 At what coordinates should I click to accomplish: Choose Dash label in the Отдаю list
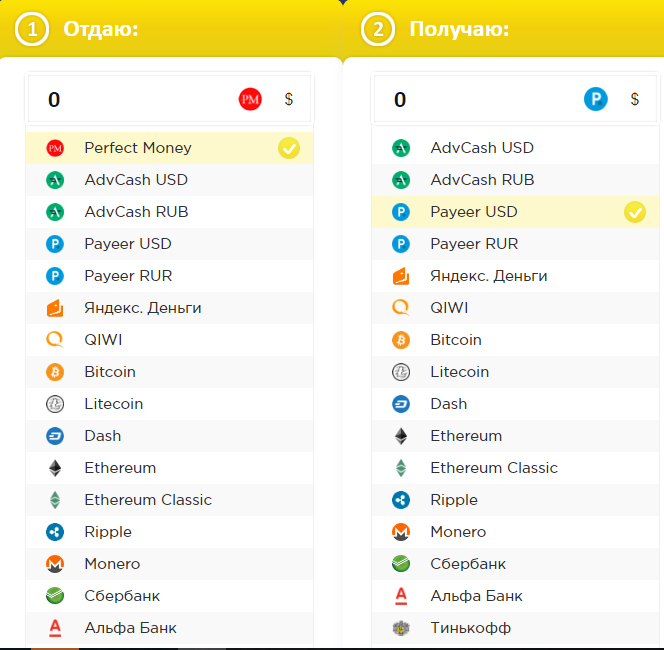[x=102, y=436]
